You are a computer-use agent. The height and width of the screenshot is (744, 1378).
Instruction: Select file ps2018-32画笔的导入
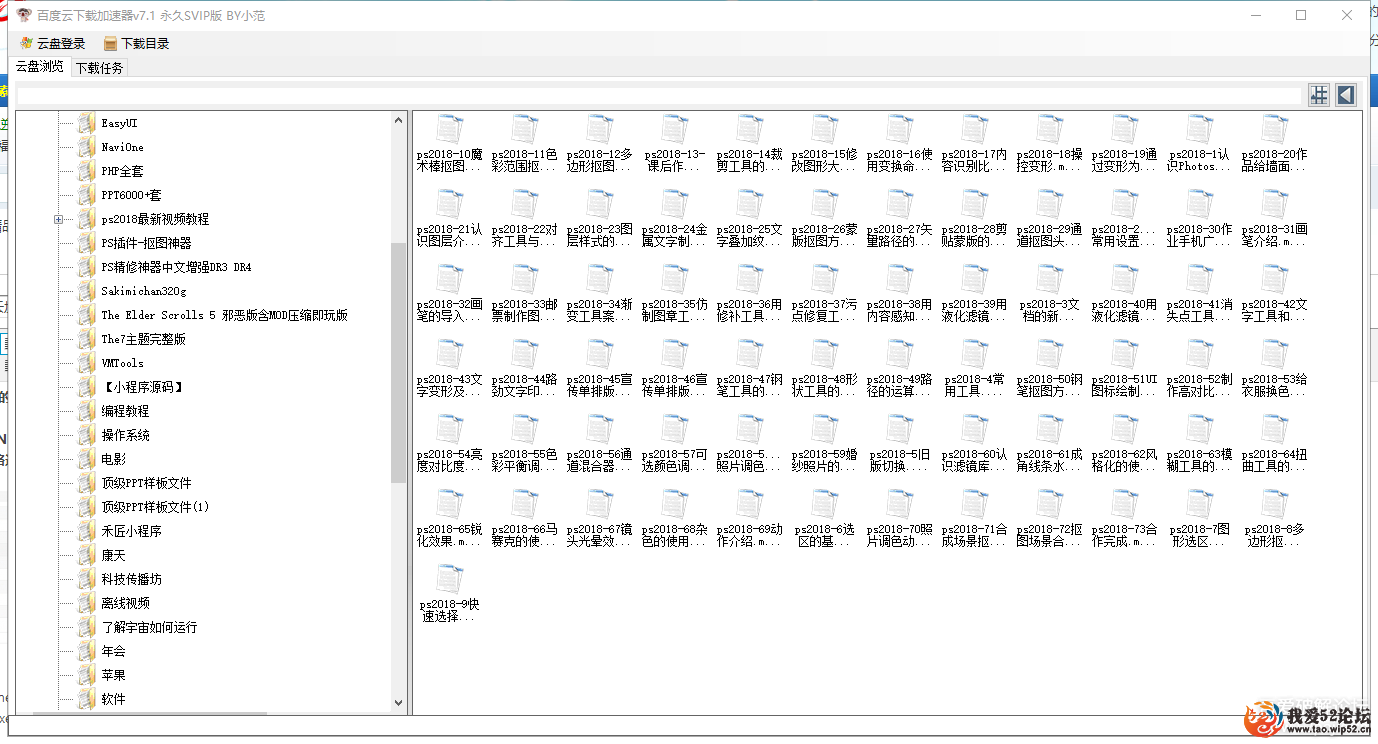(450, 294)
